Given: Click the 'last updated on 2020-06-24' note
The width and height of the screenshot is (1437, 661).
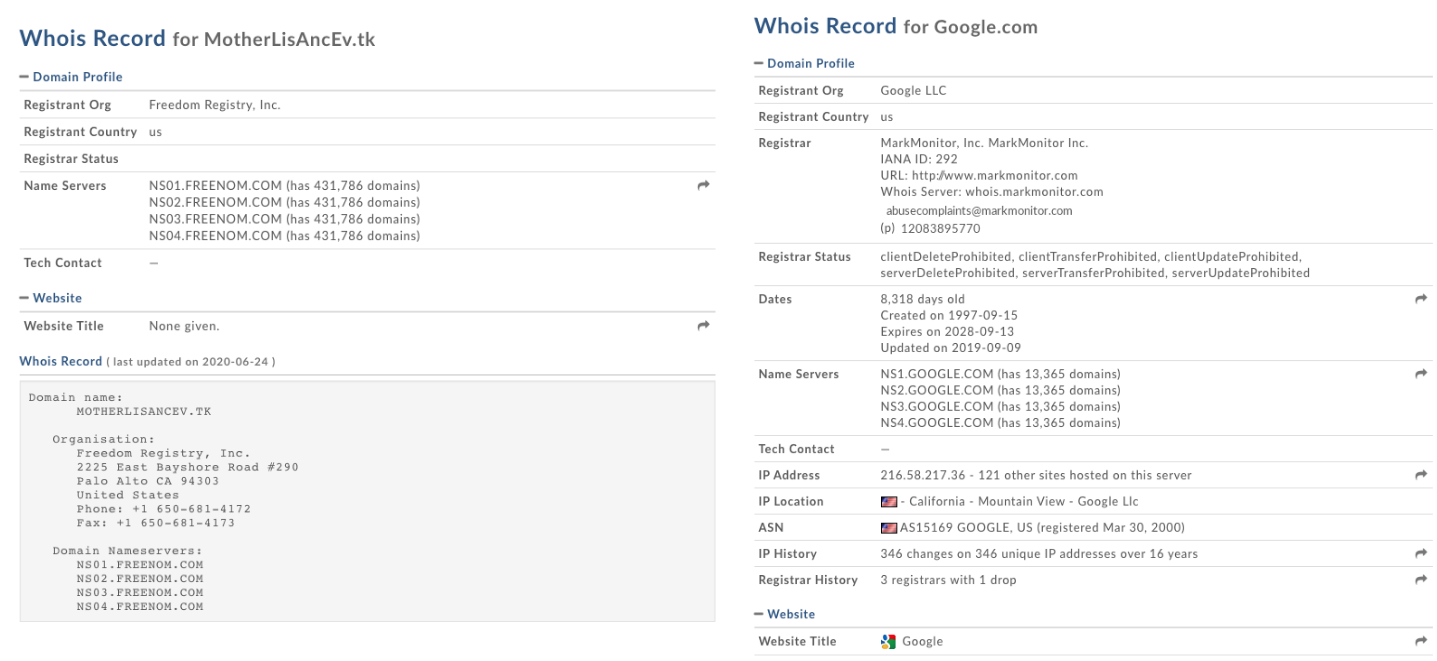Looking at the screenshot, I should (191, 361).
